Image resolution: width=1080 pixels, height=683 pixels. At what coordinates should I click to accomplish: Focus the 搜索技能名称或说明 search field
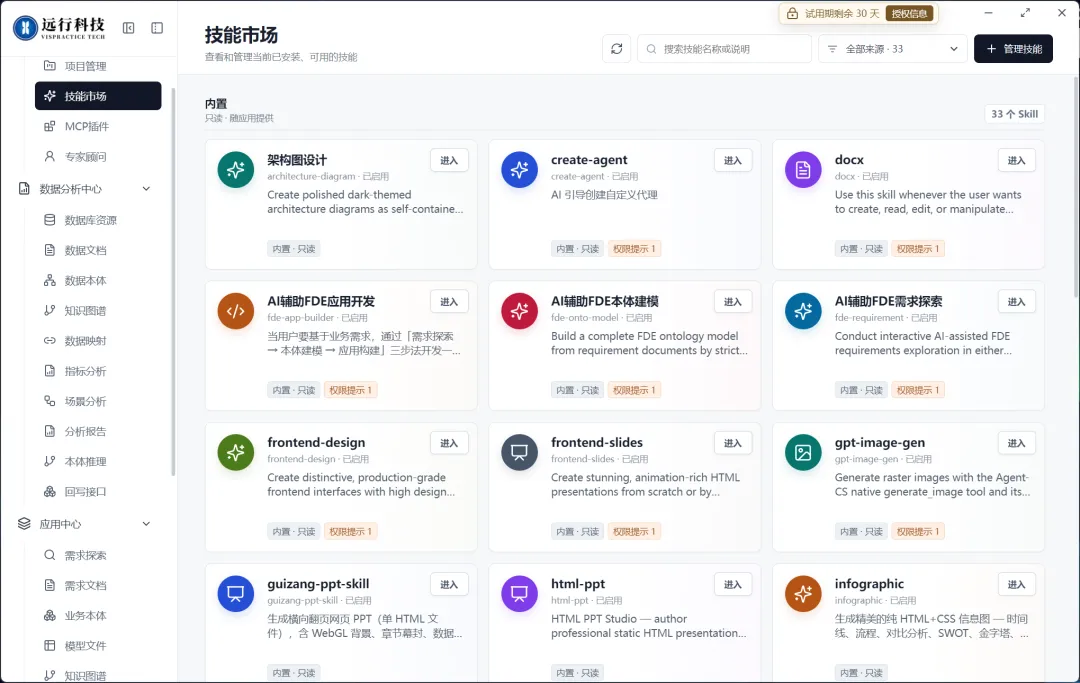(x=725, y=49)
